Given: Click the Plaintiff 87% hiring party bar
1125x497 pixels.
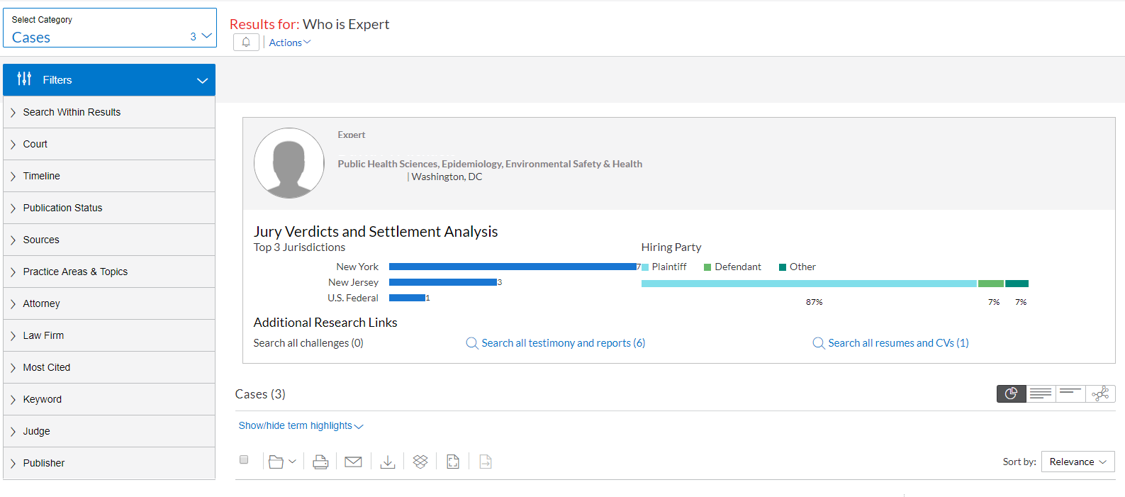Looking at the screenshot, I should pos(809,284).
